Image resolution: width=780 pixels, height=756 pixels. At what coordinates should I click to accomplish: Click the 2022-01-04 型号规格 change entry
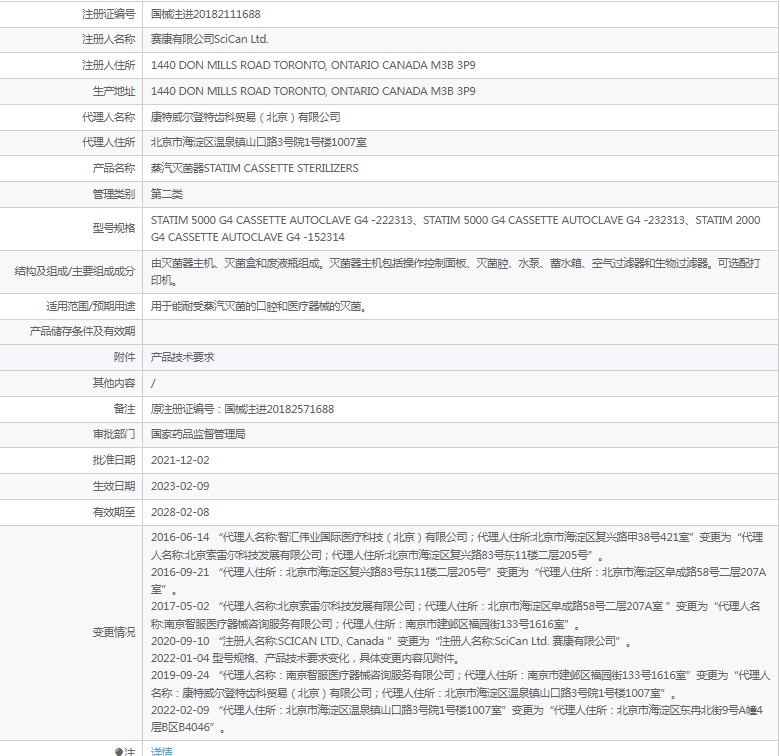tap(305, 659)
